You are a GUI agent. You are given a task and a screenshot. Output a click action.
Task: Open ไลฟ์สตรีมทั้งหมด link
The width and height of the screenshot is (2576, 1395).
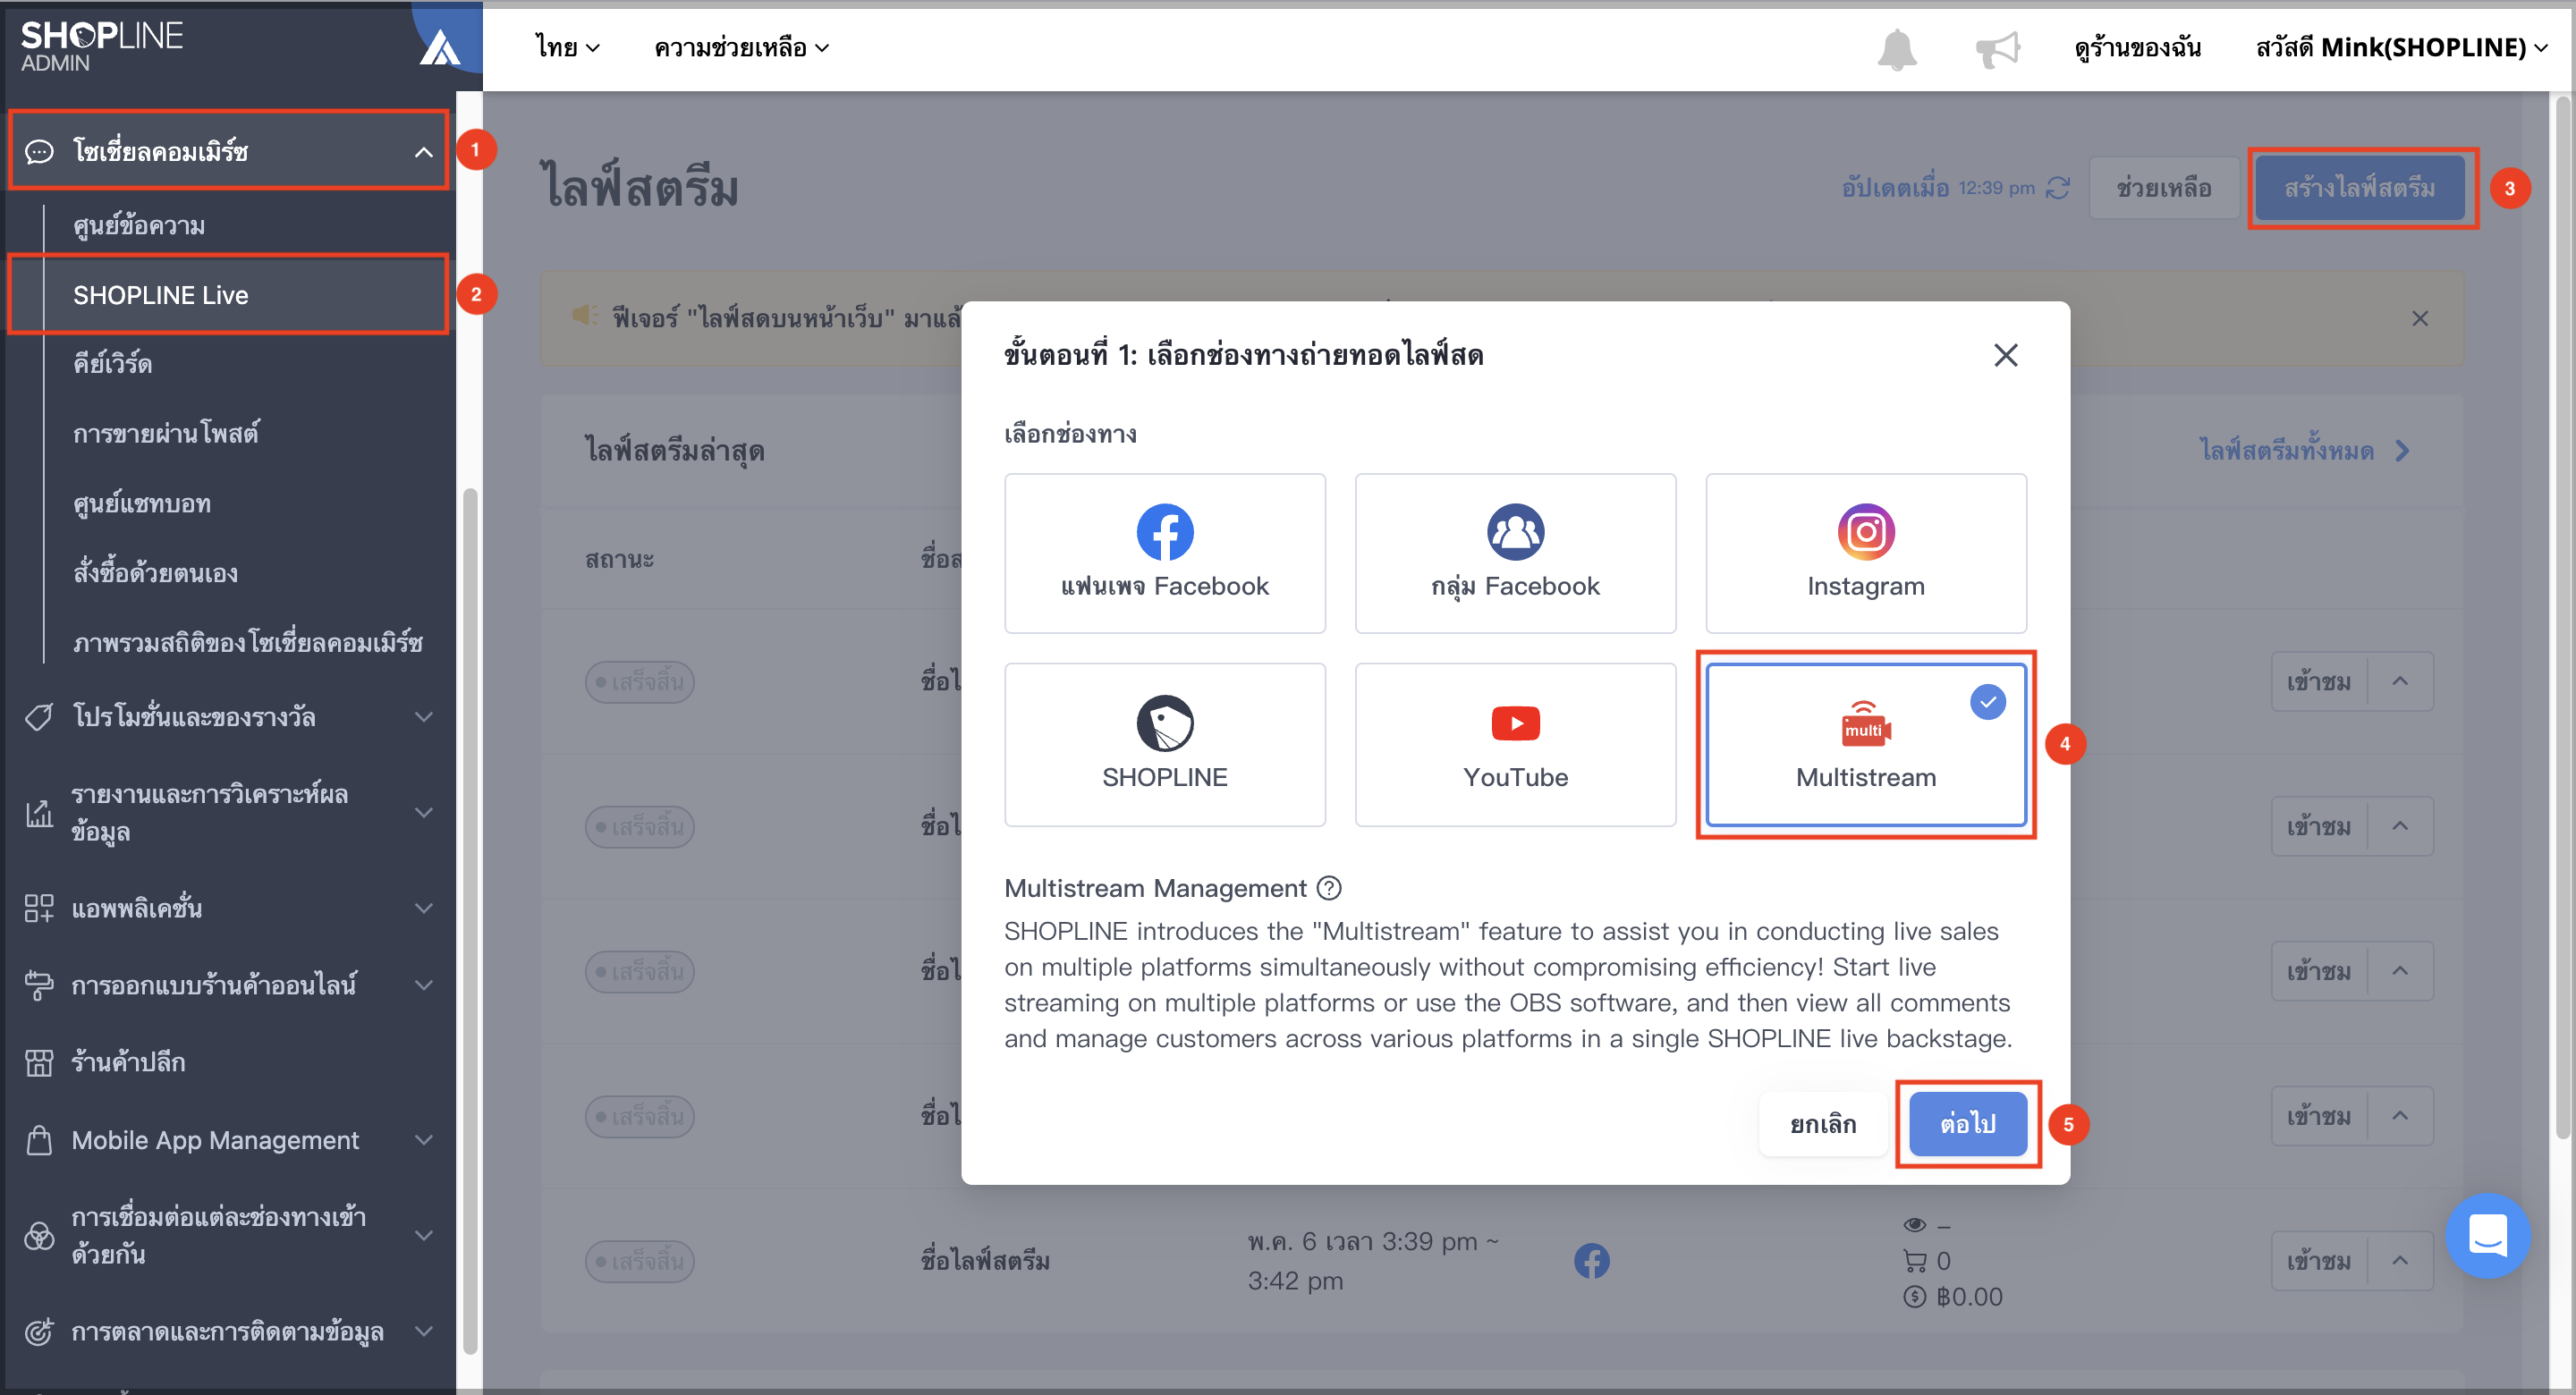(2304, 450)
